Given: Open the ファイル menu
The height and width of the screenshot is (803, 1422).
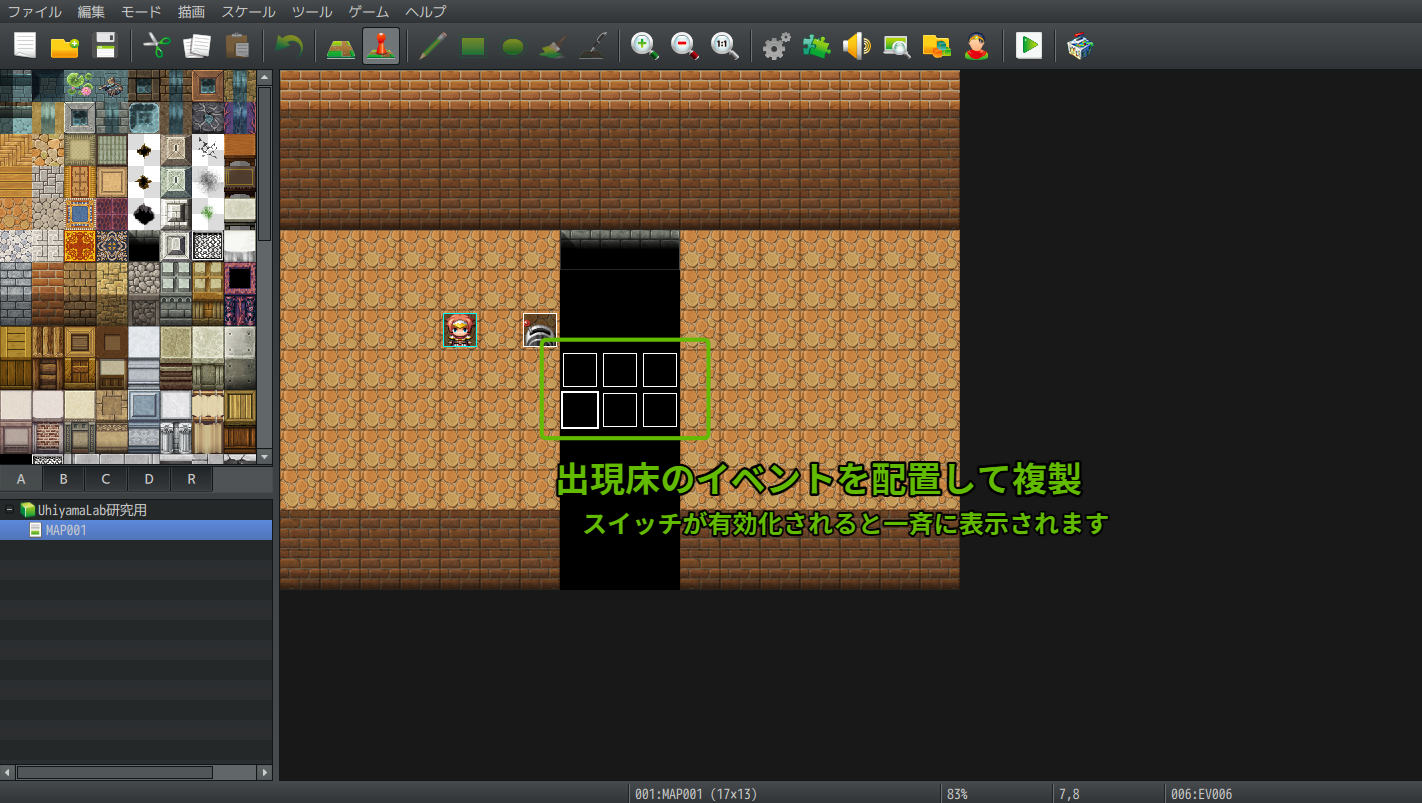Looking at the screenshot, I should coord(34,12).
